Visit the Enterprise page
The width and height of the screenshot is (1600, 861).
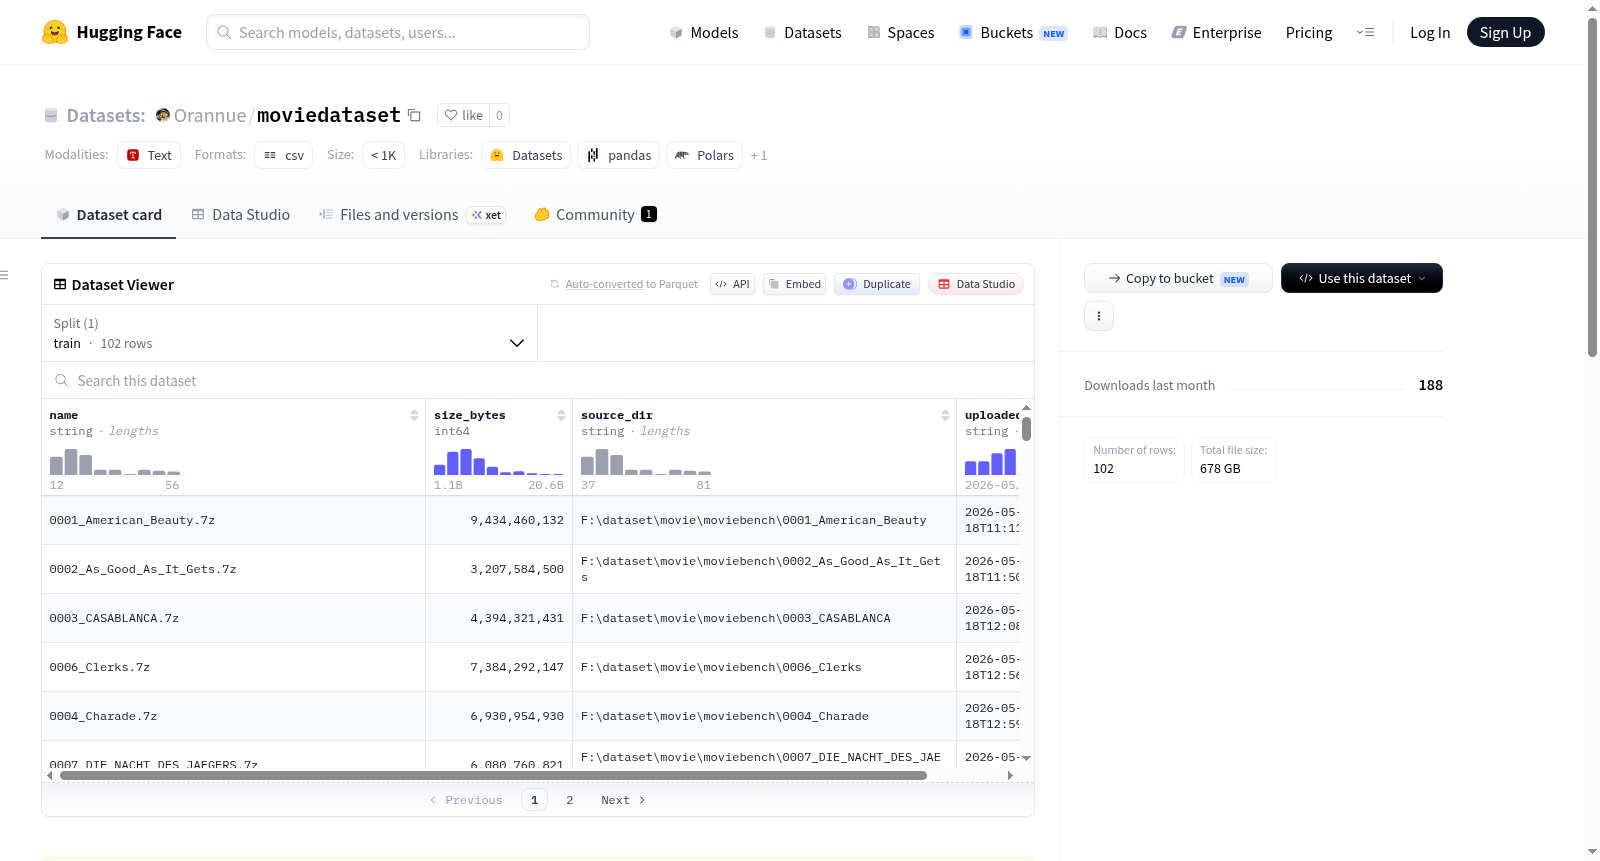click(1216, 33)
